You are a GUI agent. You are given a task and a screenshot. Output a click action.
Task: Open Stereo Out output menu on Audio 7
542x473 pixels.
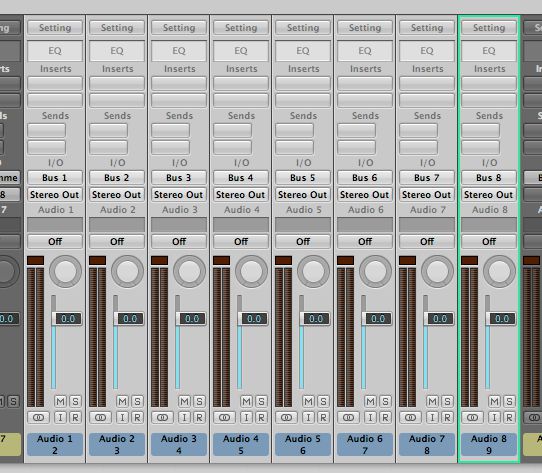[x=427, y=195]
